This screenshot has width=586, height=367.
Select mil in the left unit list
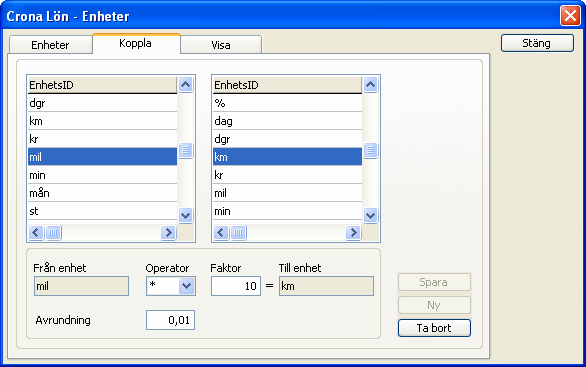pyautogui.click(x=102, y=157)
